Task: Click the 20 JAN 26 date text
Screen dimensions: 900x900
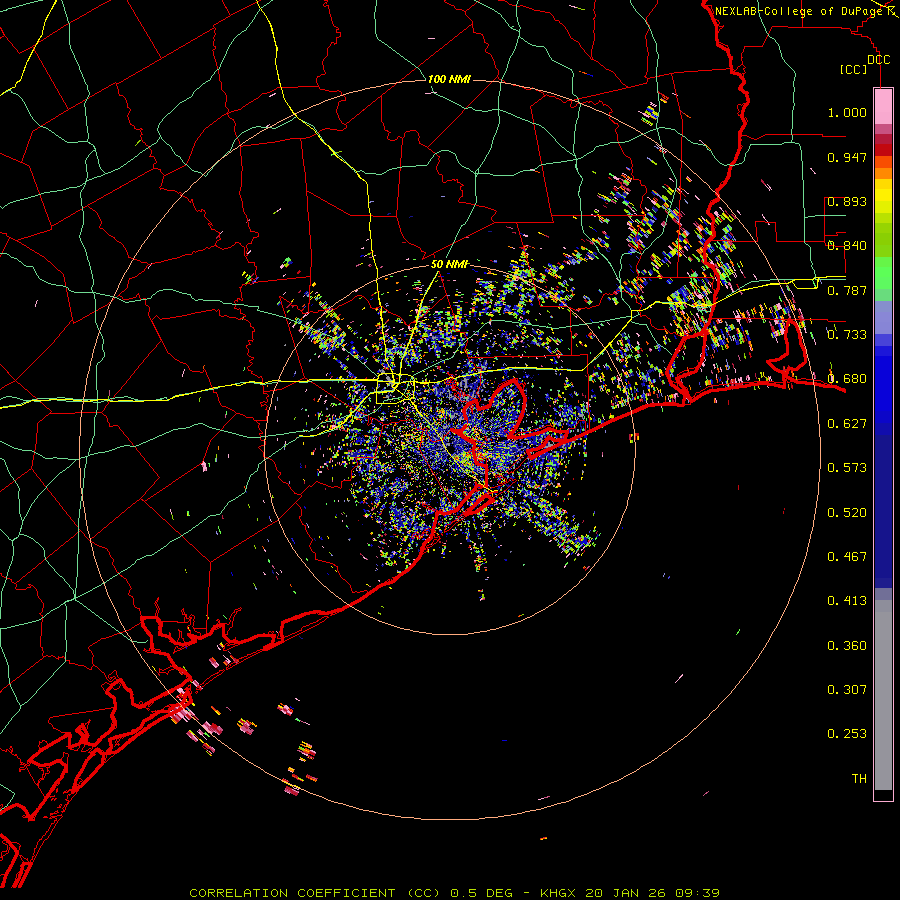Action: click(x=626, y=893)
